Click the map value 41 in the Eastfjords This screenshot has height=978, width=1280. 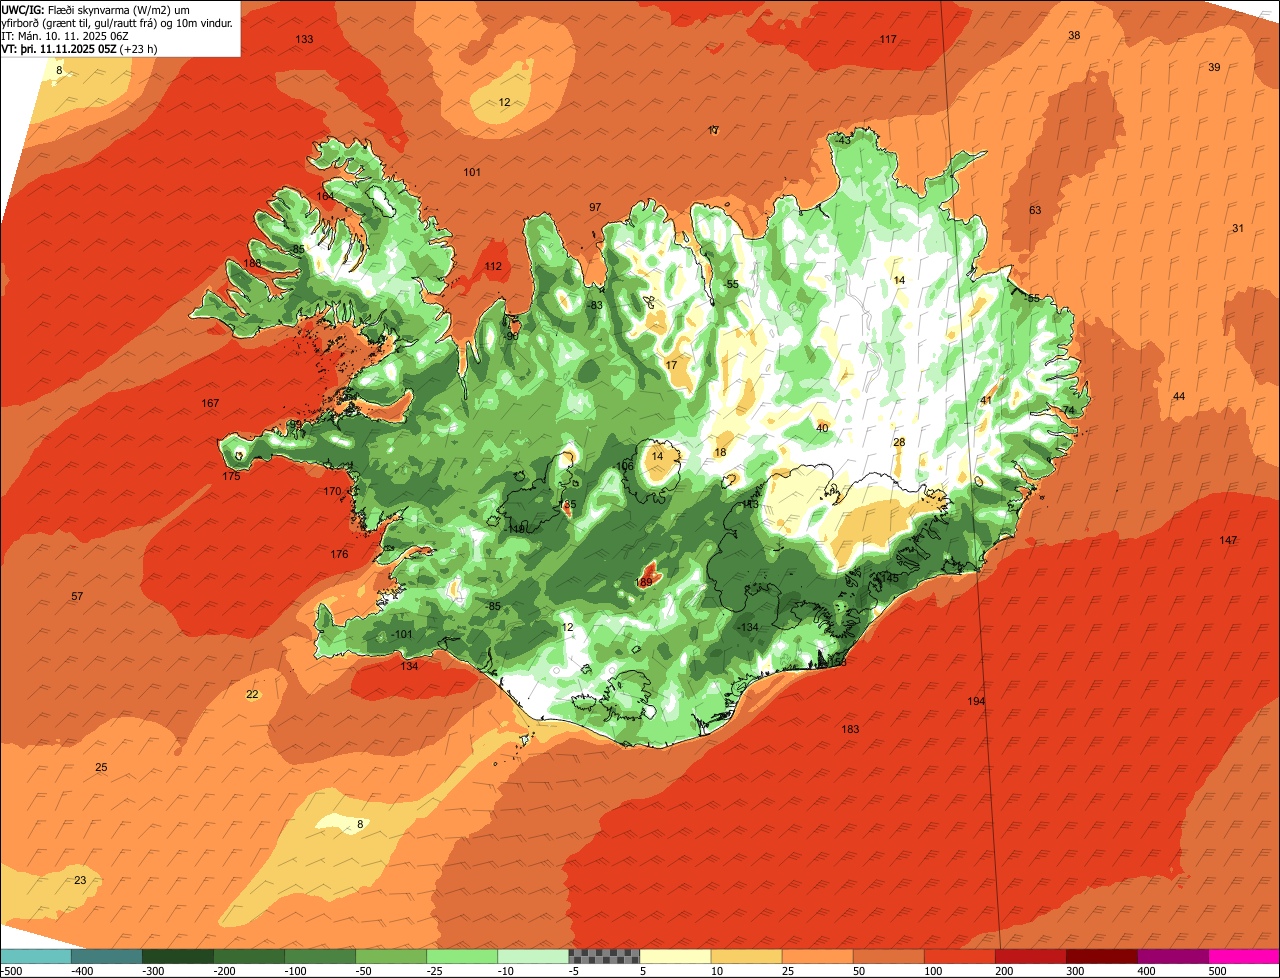tap(986, 400)
